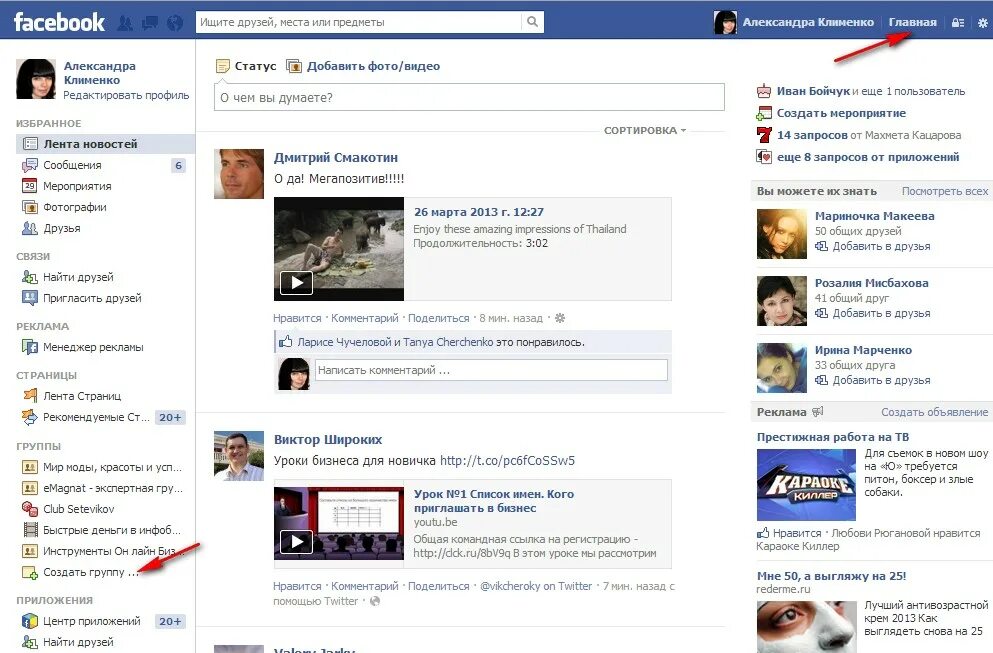
Task: Select Добавить фото/видео tab
Action: 364,66
